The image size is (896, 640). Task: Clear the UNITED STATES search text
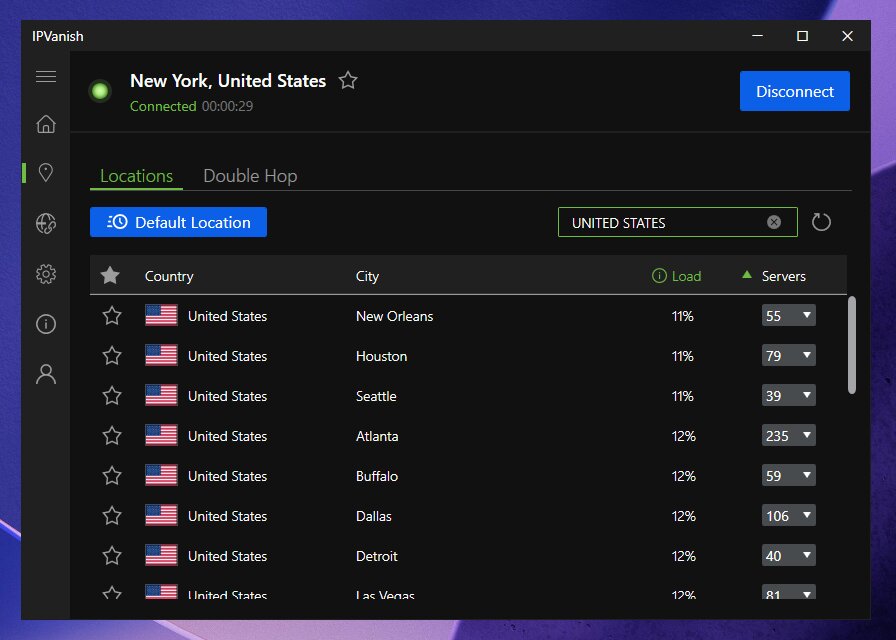tap(774, 222)
